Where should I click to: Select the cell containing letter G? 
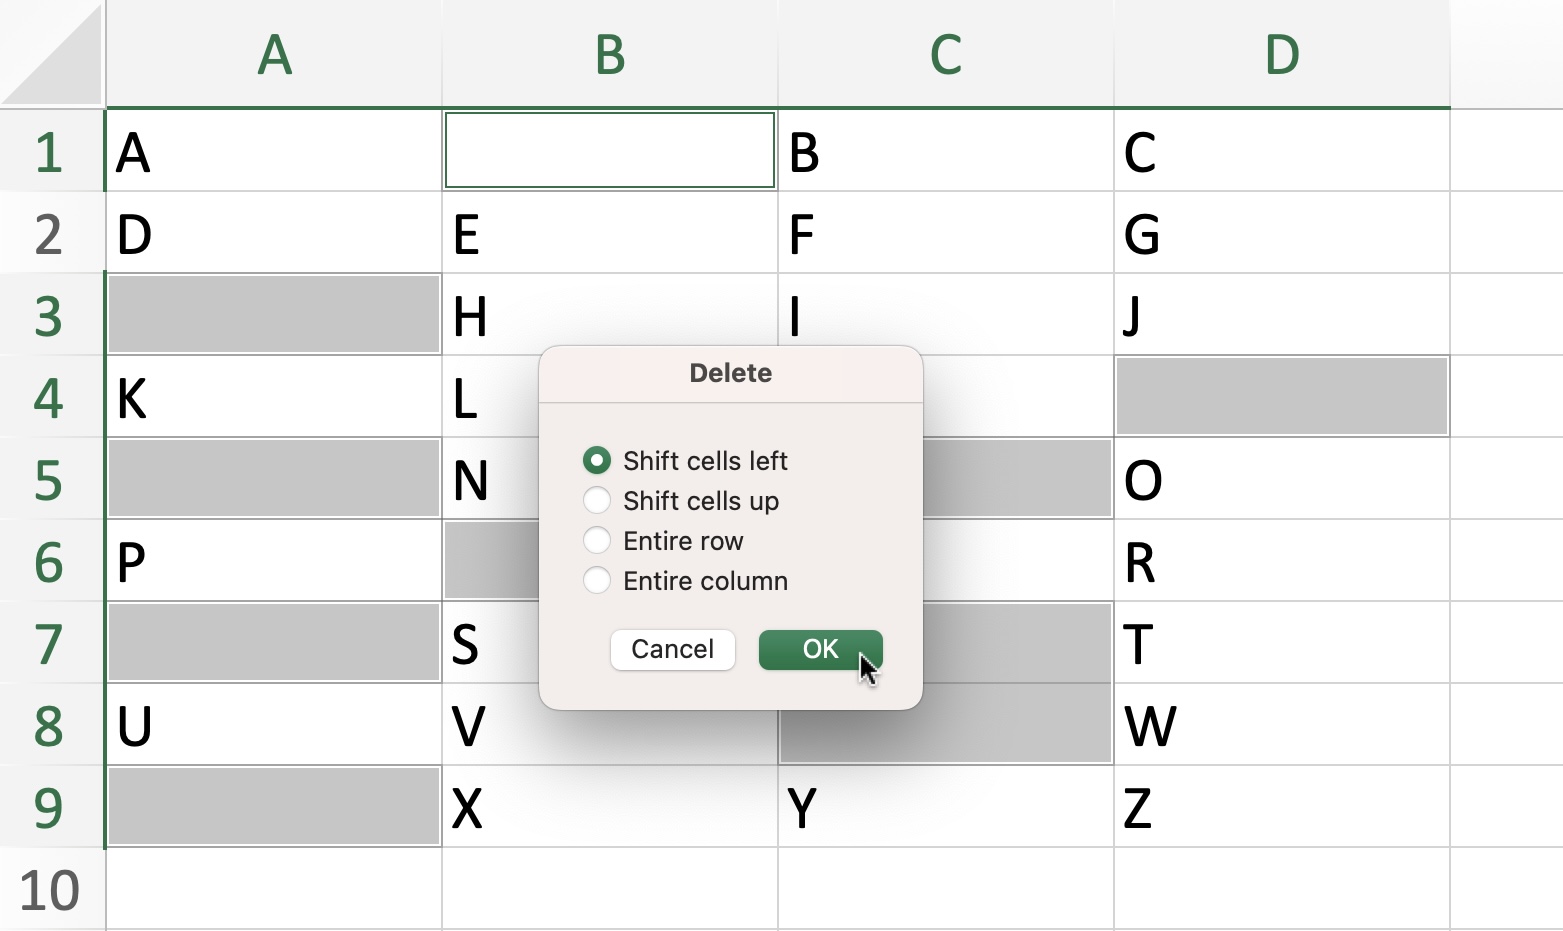[1281, 234]
